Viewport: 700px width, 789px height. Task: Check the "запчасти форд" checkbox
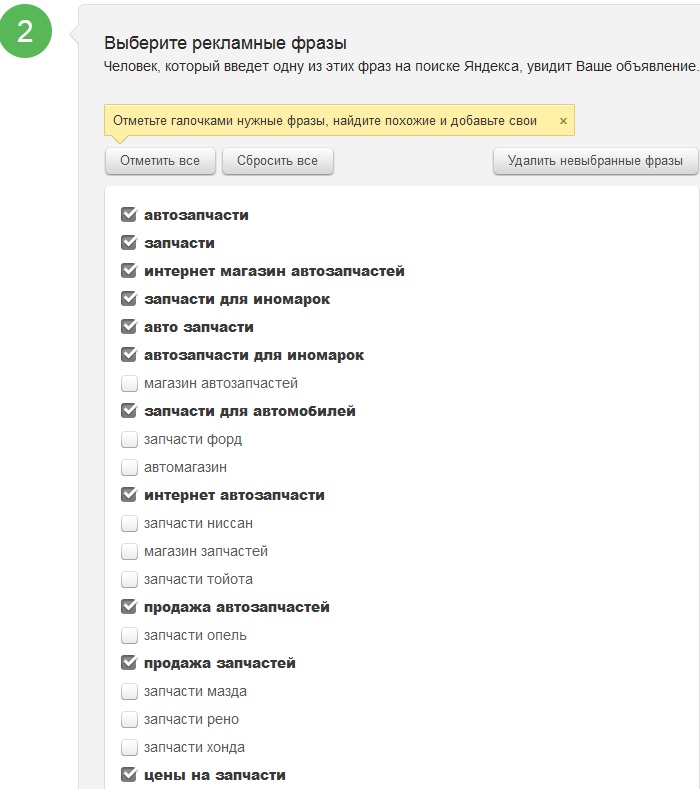coord(129,439)
